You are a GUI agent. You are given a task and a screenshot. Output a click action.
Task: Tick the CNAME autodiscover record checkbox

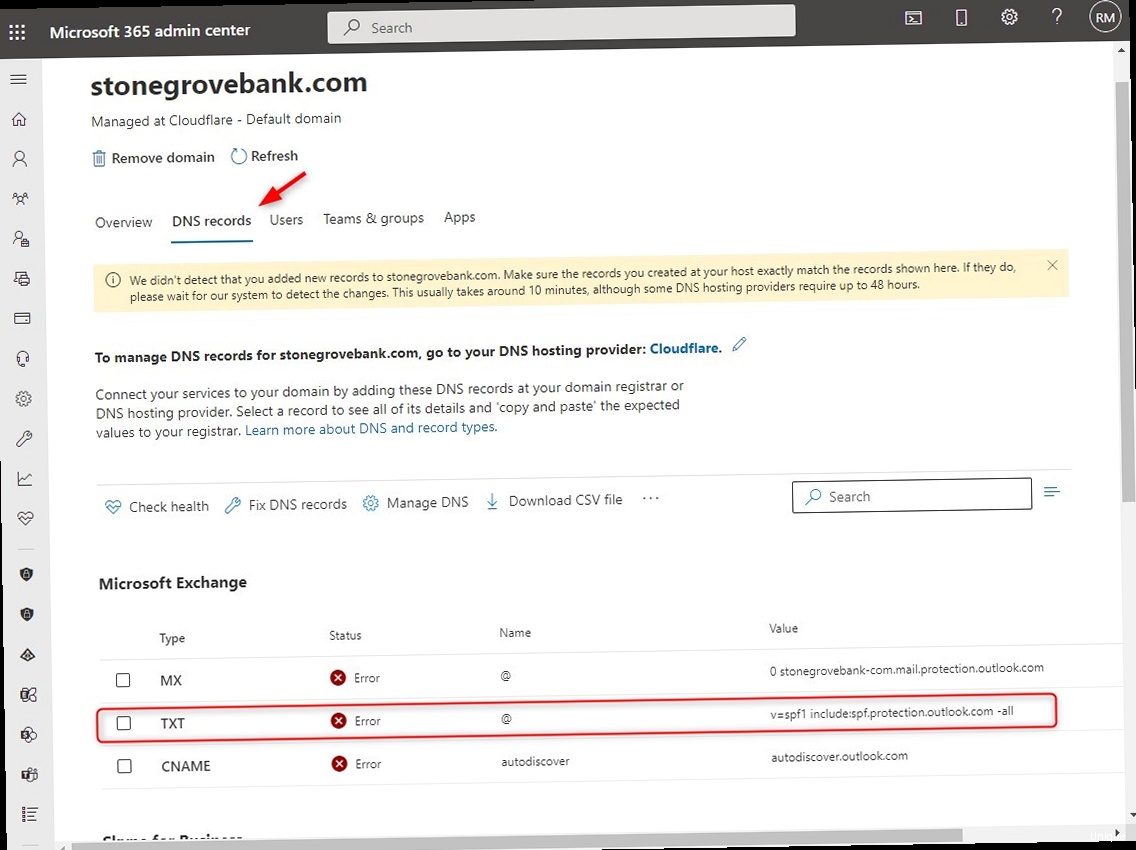[x=124, y=766]
